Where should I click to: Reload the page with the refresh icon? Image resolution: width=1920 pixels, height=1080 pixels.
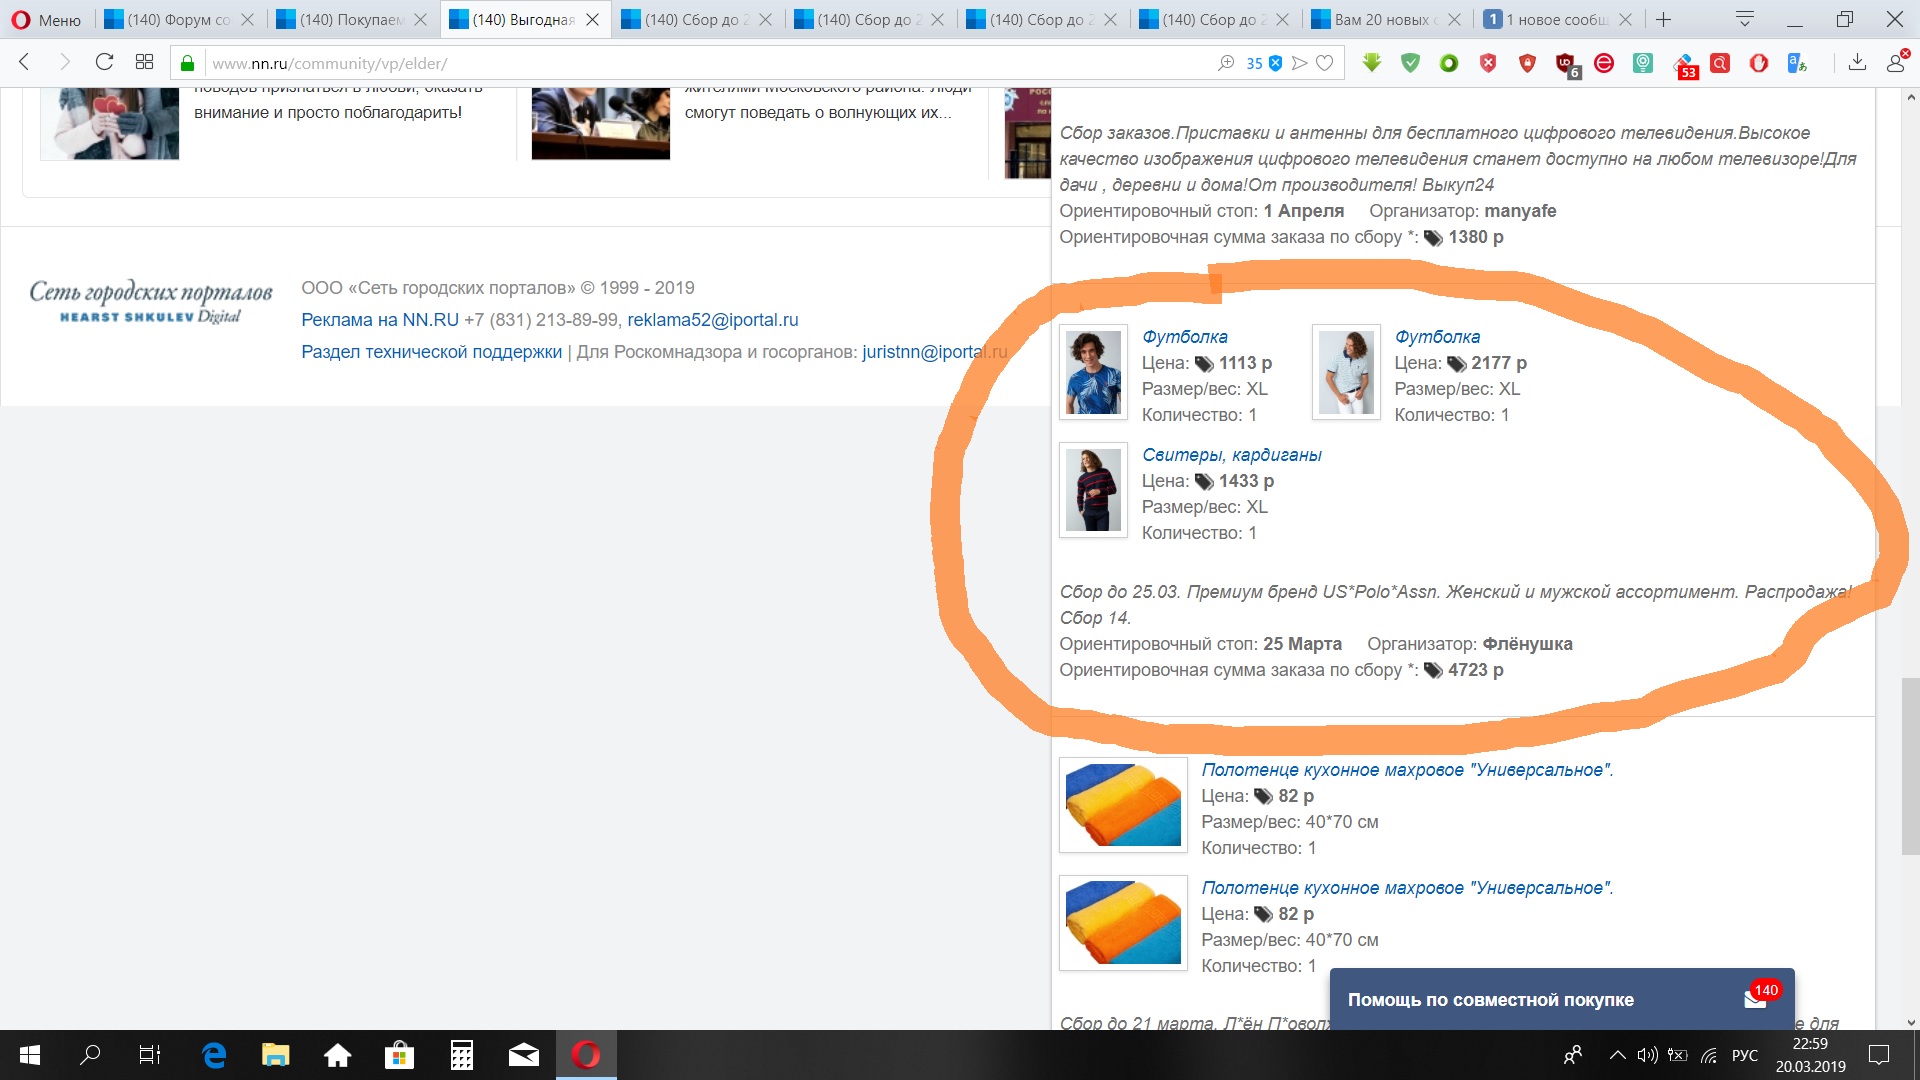[x=104, y=62]
